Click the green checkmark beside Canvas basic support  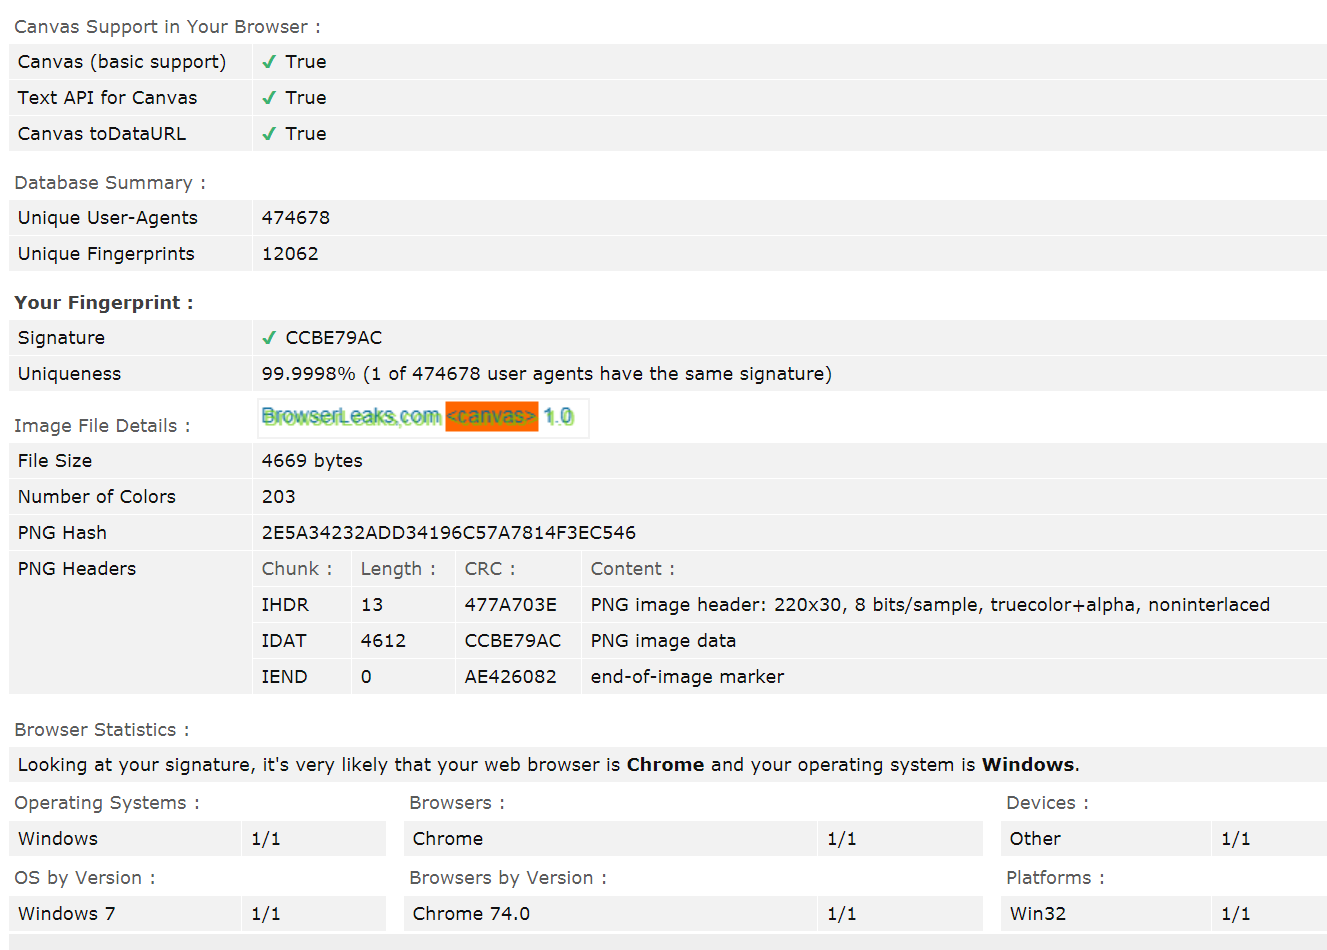click(x=269, y=62)
